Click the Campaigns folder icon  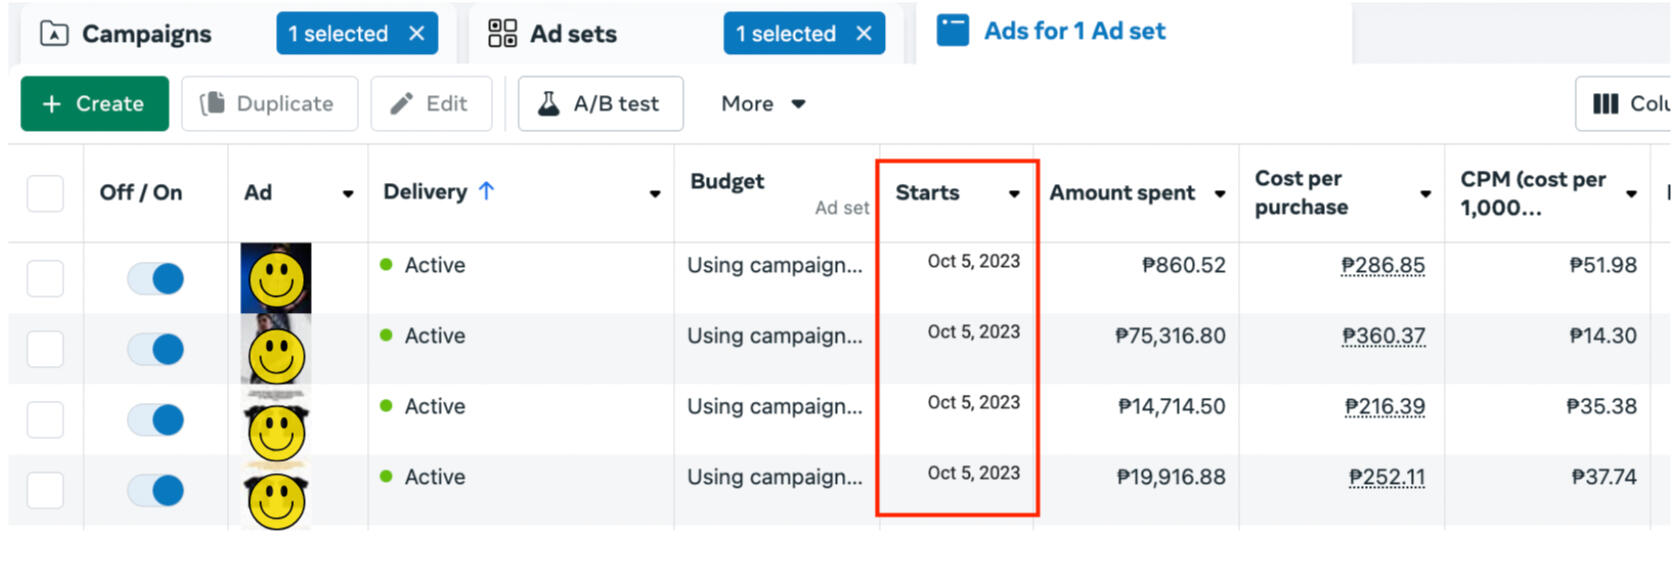click(x=54, y=34)
